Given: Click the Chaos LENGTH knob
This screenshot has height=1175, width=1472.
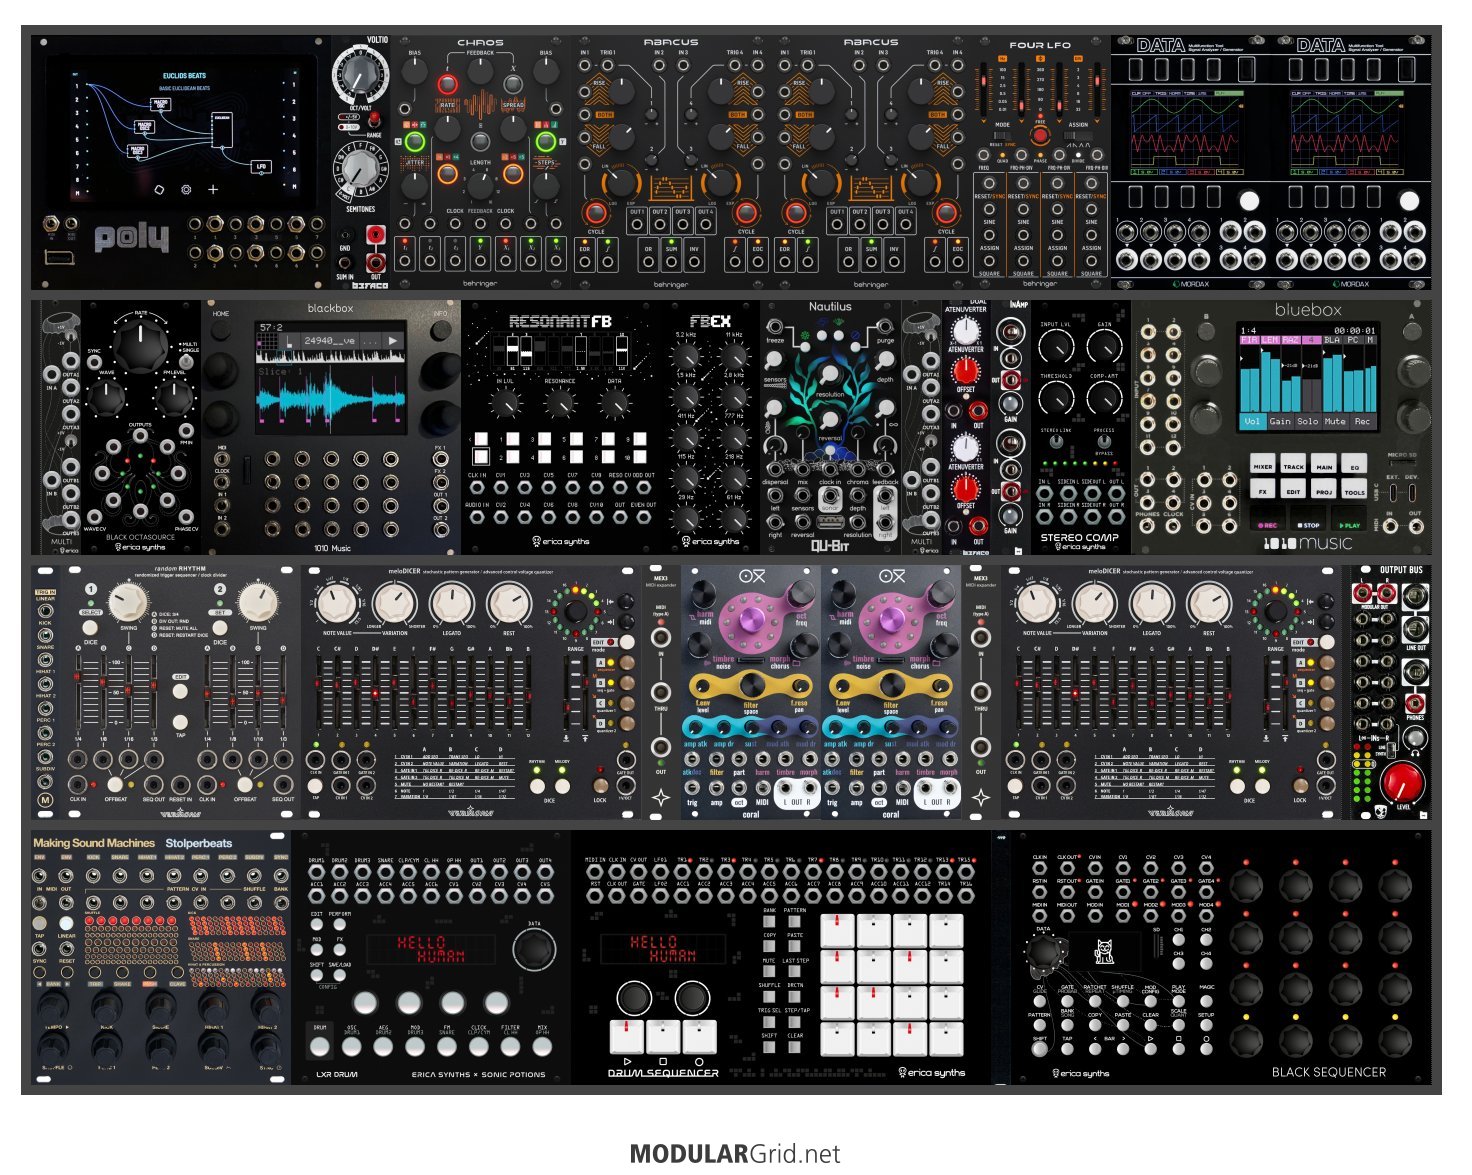Looking at the screenshot, I should pyautogui.click(x=481, y=185).
